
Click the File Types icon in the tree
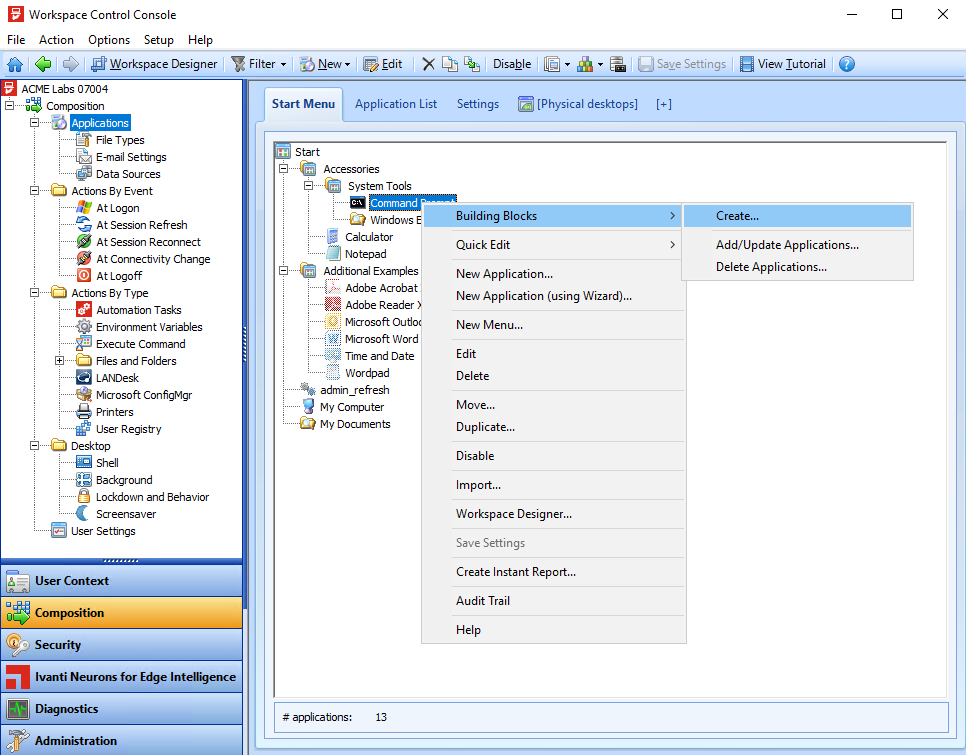click(x=84, y=140)
